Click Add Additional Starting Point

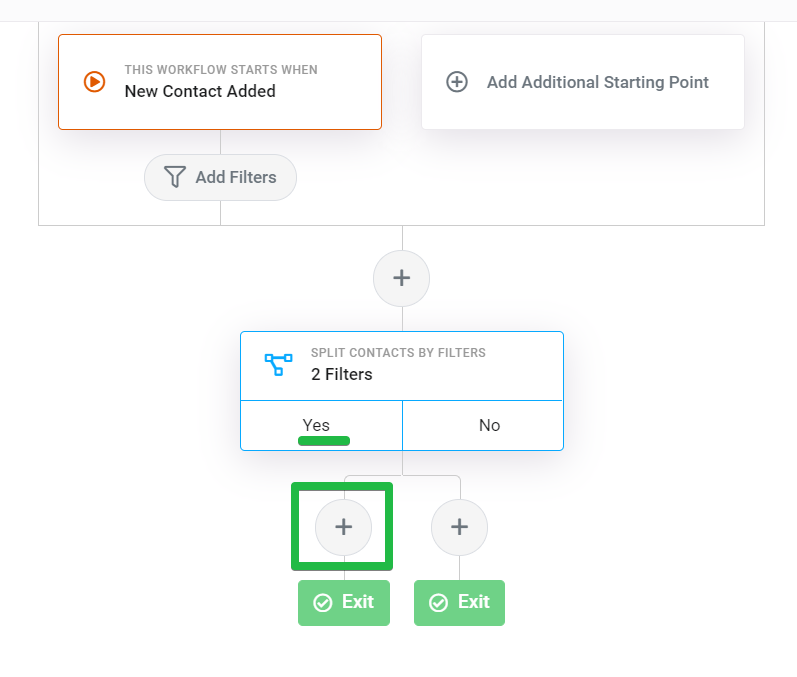(x=583, y=82)
